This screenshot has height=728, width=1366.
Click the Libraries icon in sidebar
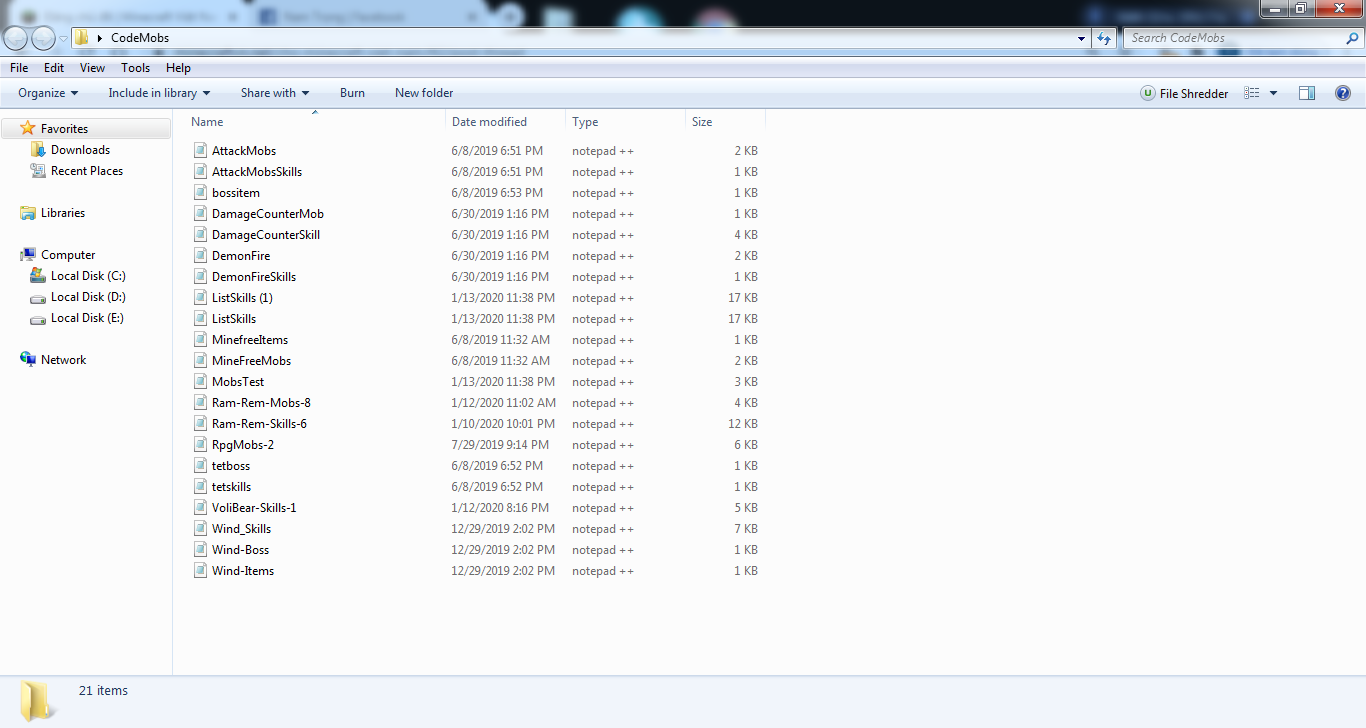[28, 213]
